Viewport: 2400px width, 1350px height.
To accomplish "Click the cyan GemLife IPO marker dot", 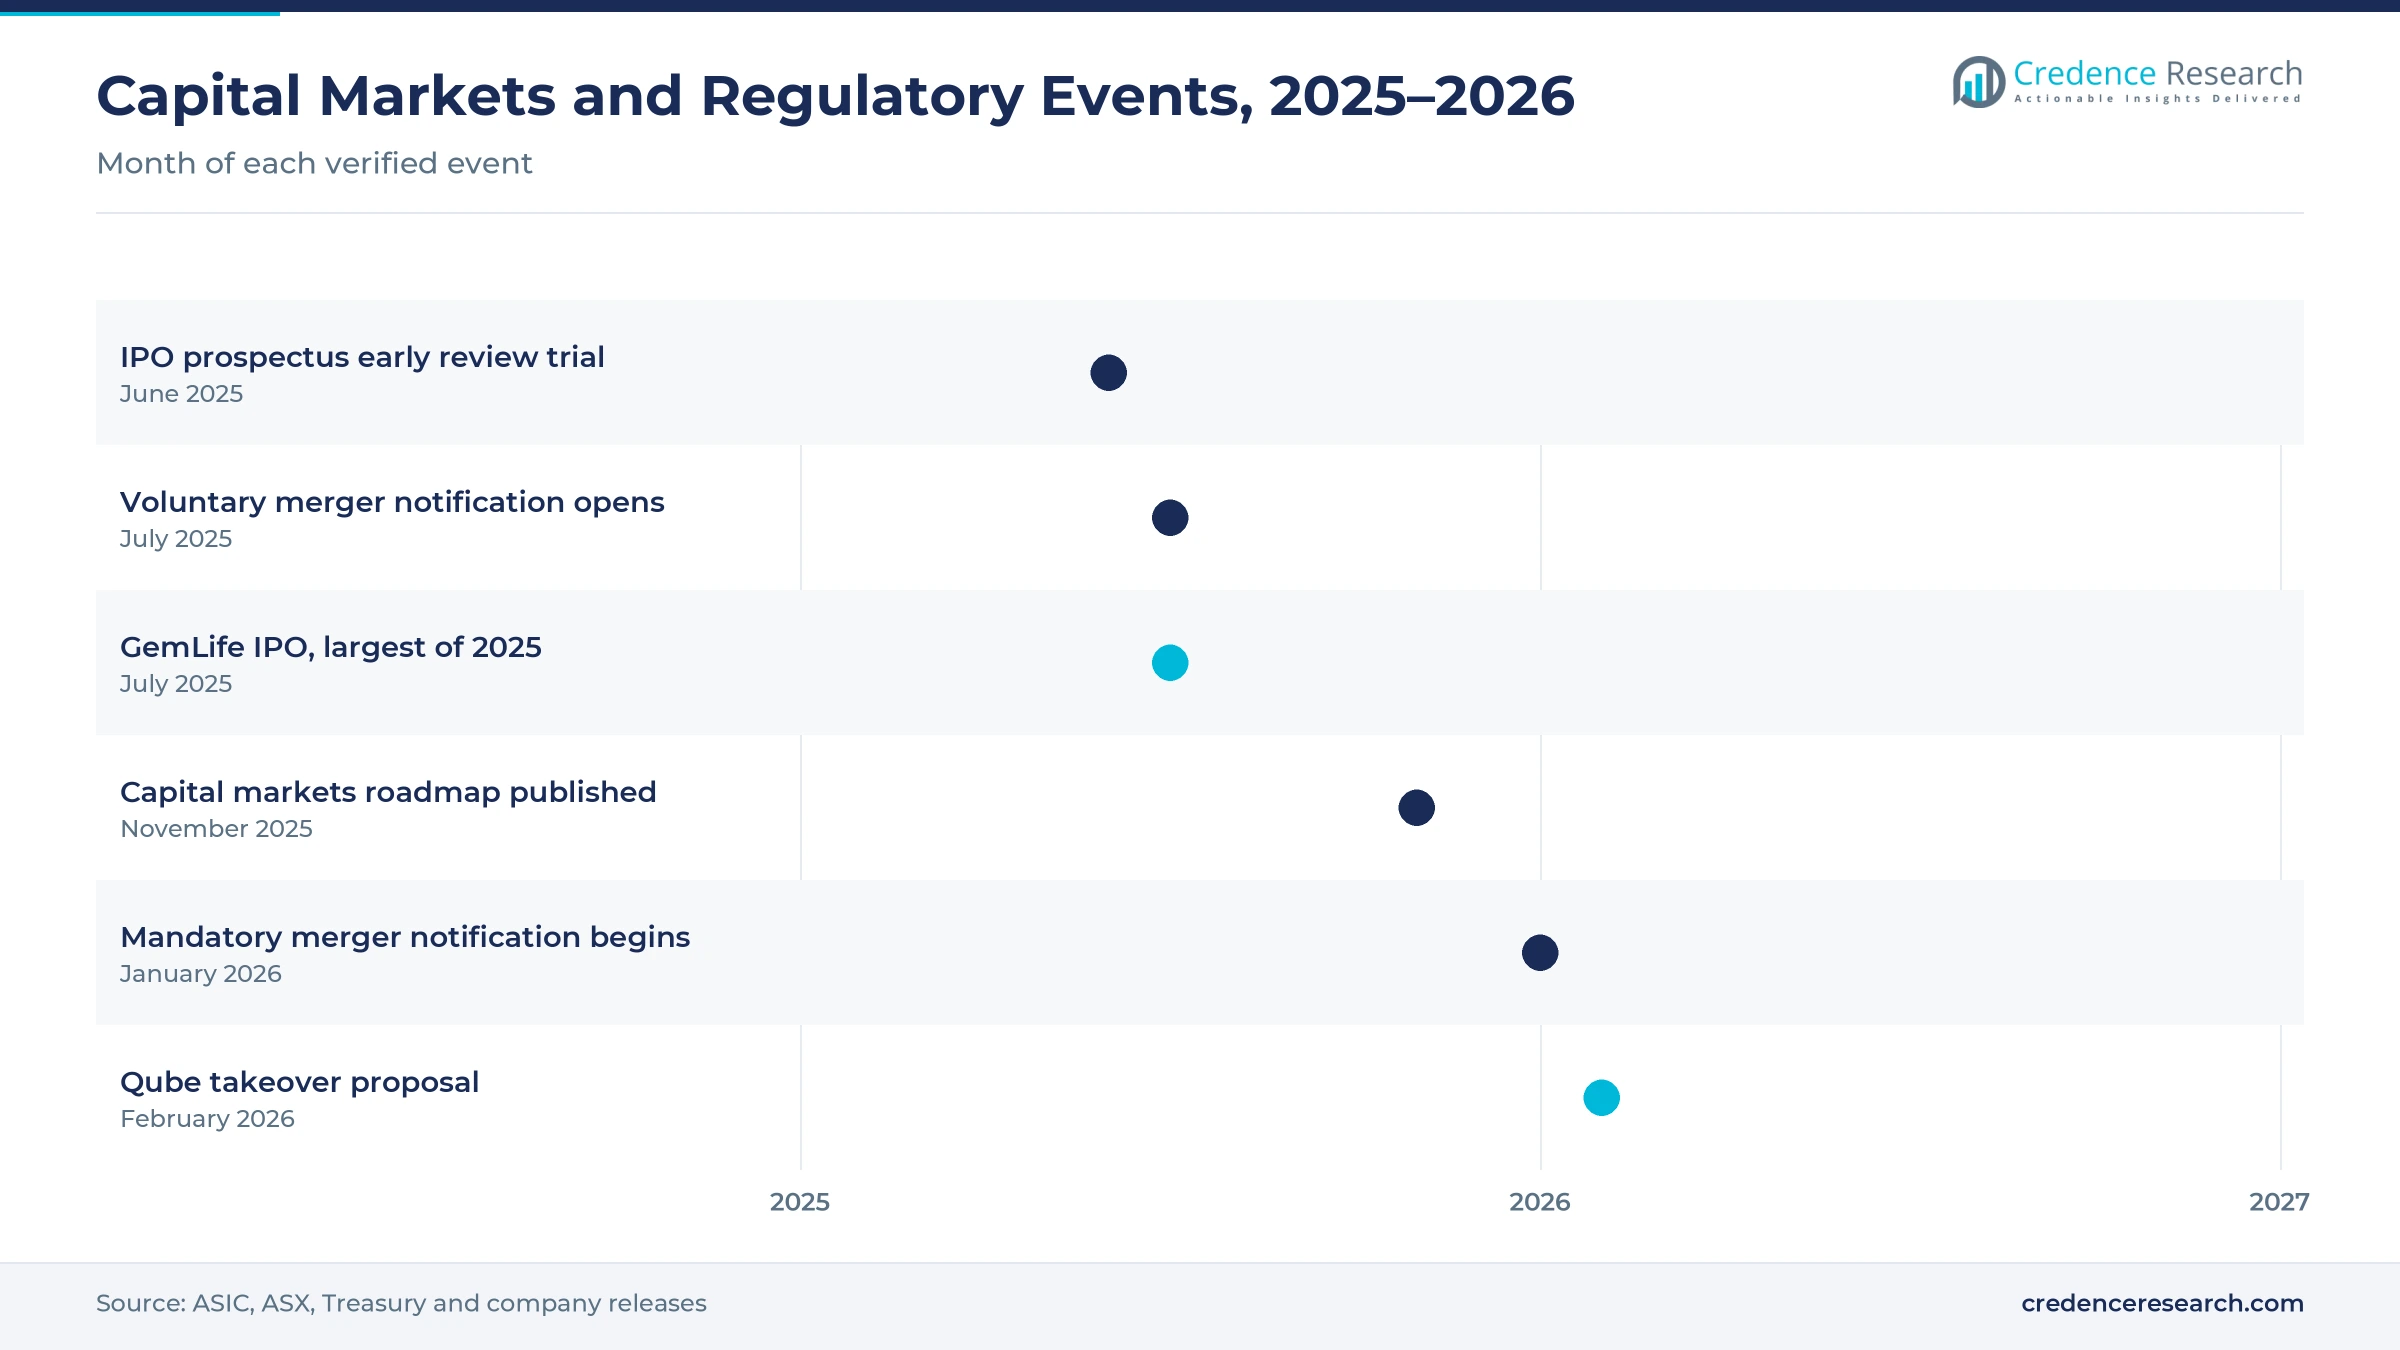I will click(x=1170, y=663).
